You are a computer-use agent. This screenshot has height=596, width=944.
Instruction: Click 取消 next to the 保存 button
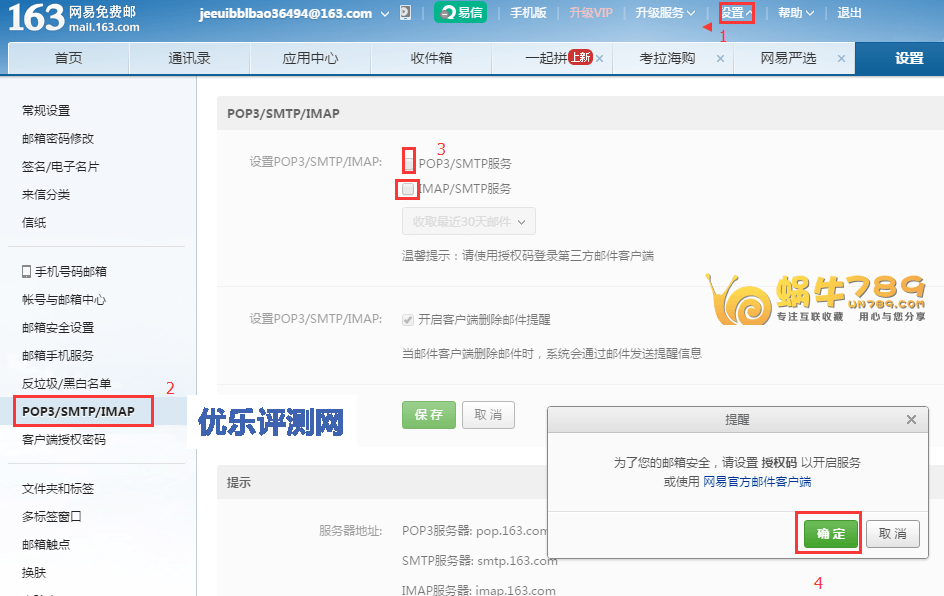488,415
